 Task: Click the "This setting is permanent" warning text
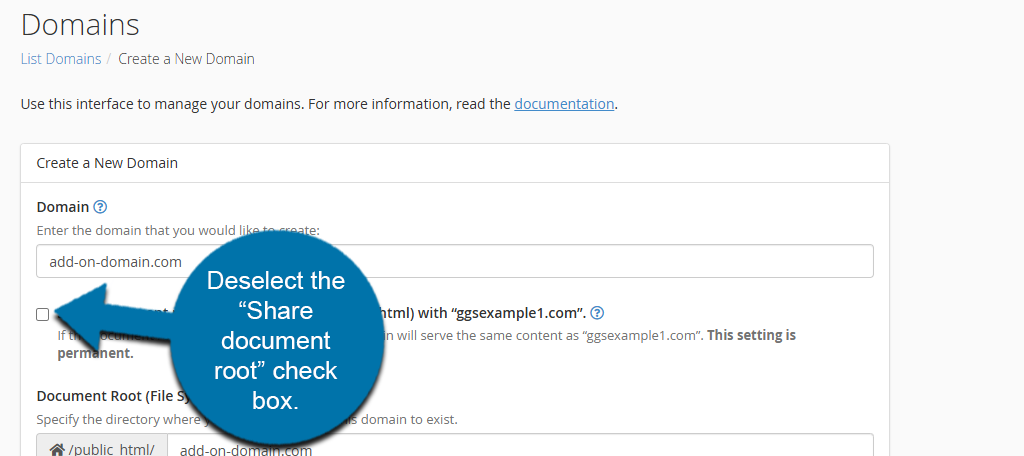[752, 336]
